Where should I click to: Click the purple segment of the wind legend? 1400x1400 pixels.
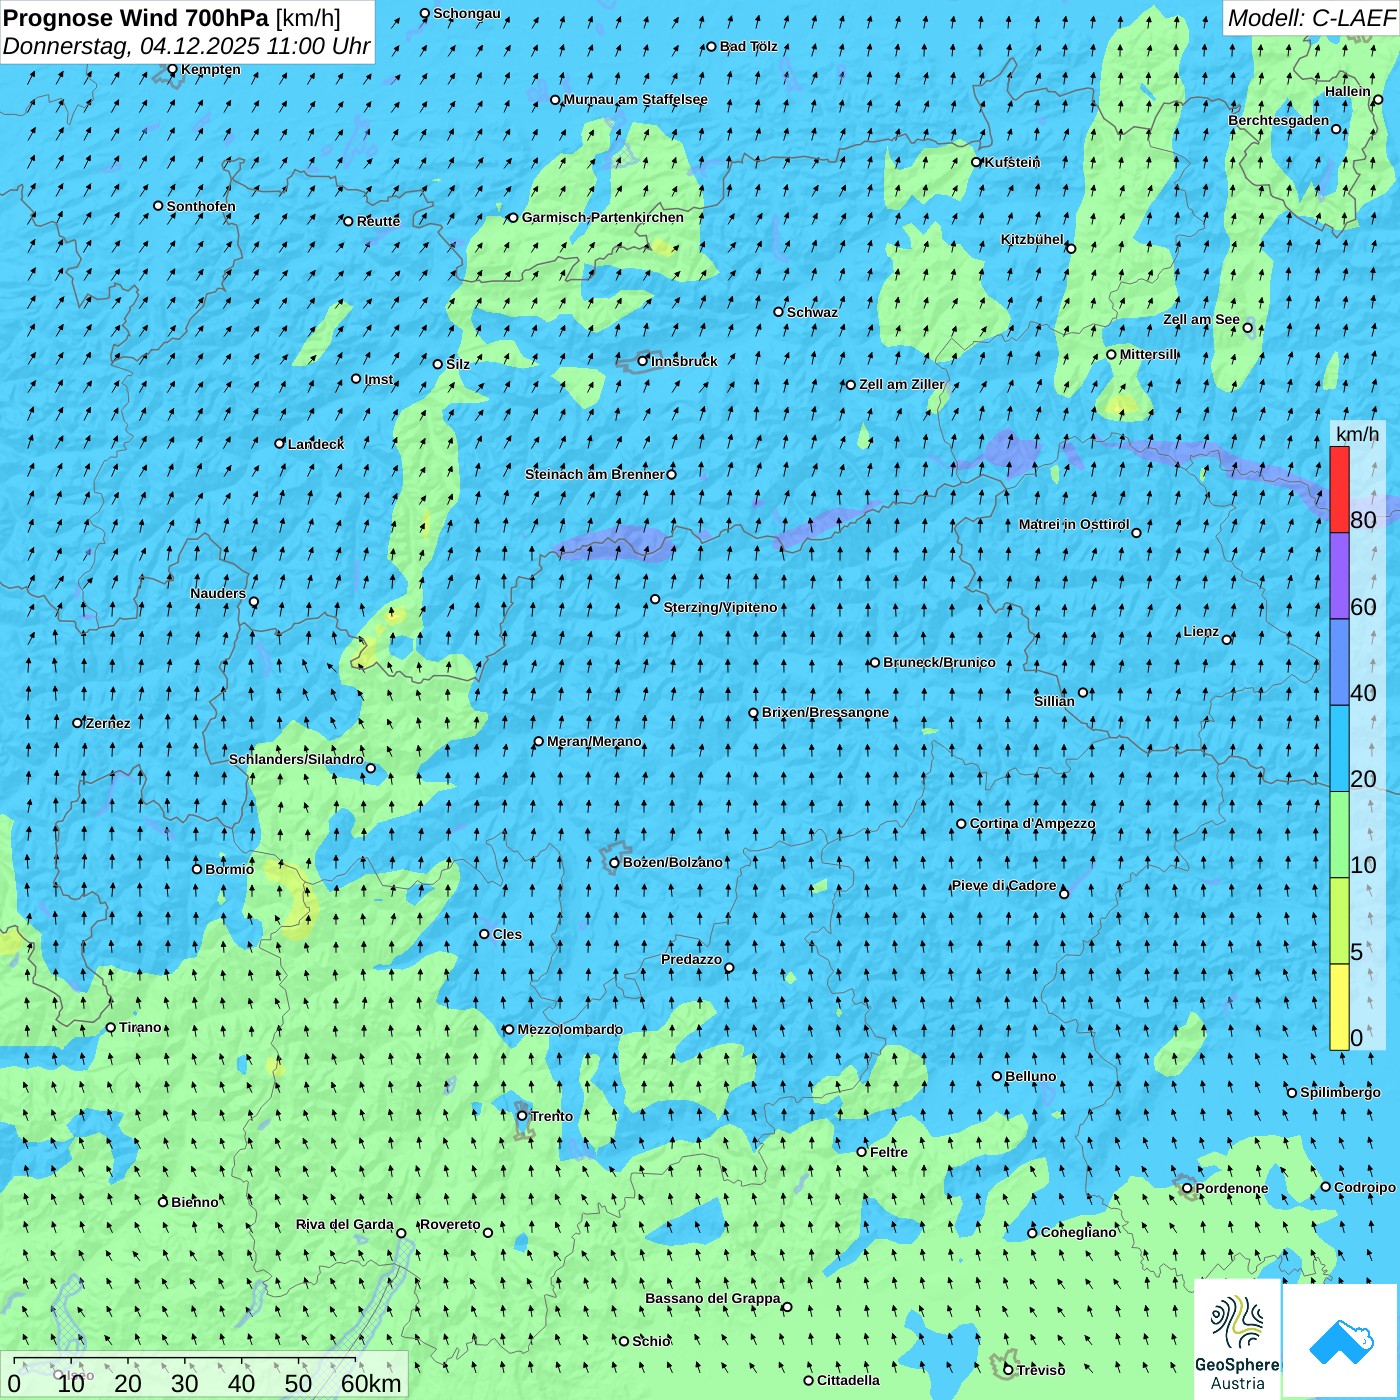tap(1339, 576)
